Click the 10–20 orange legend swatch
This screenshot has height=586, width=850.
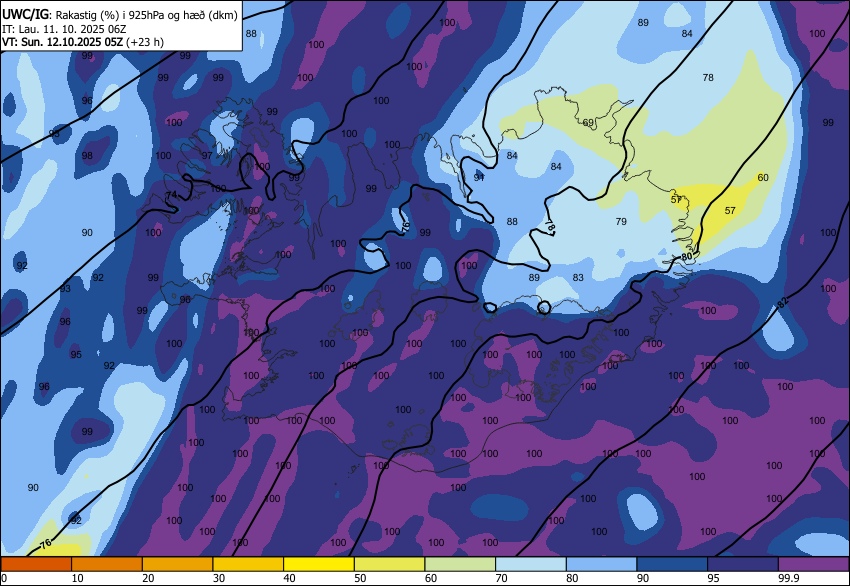pos(107,564)
